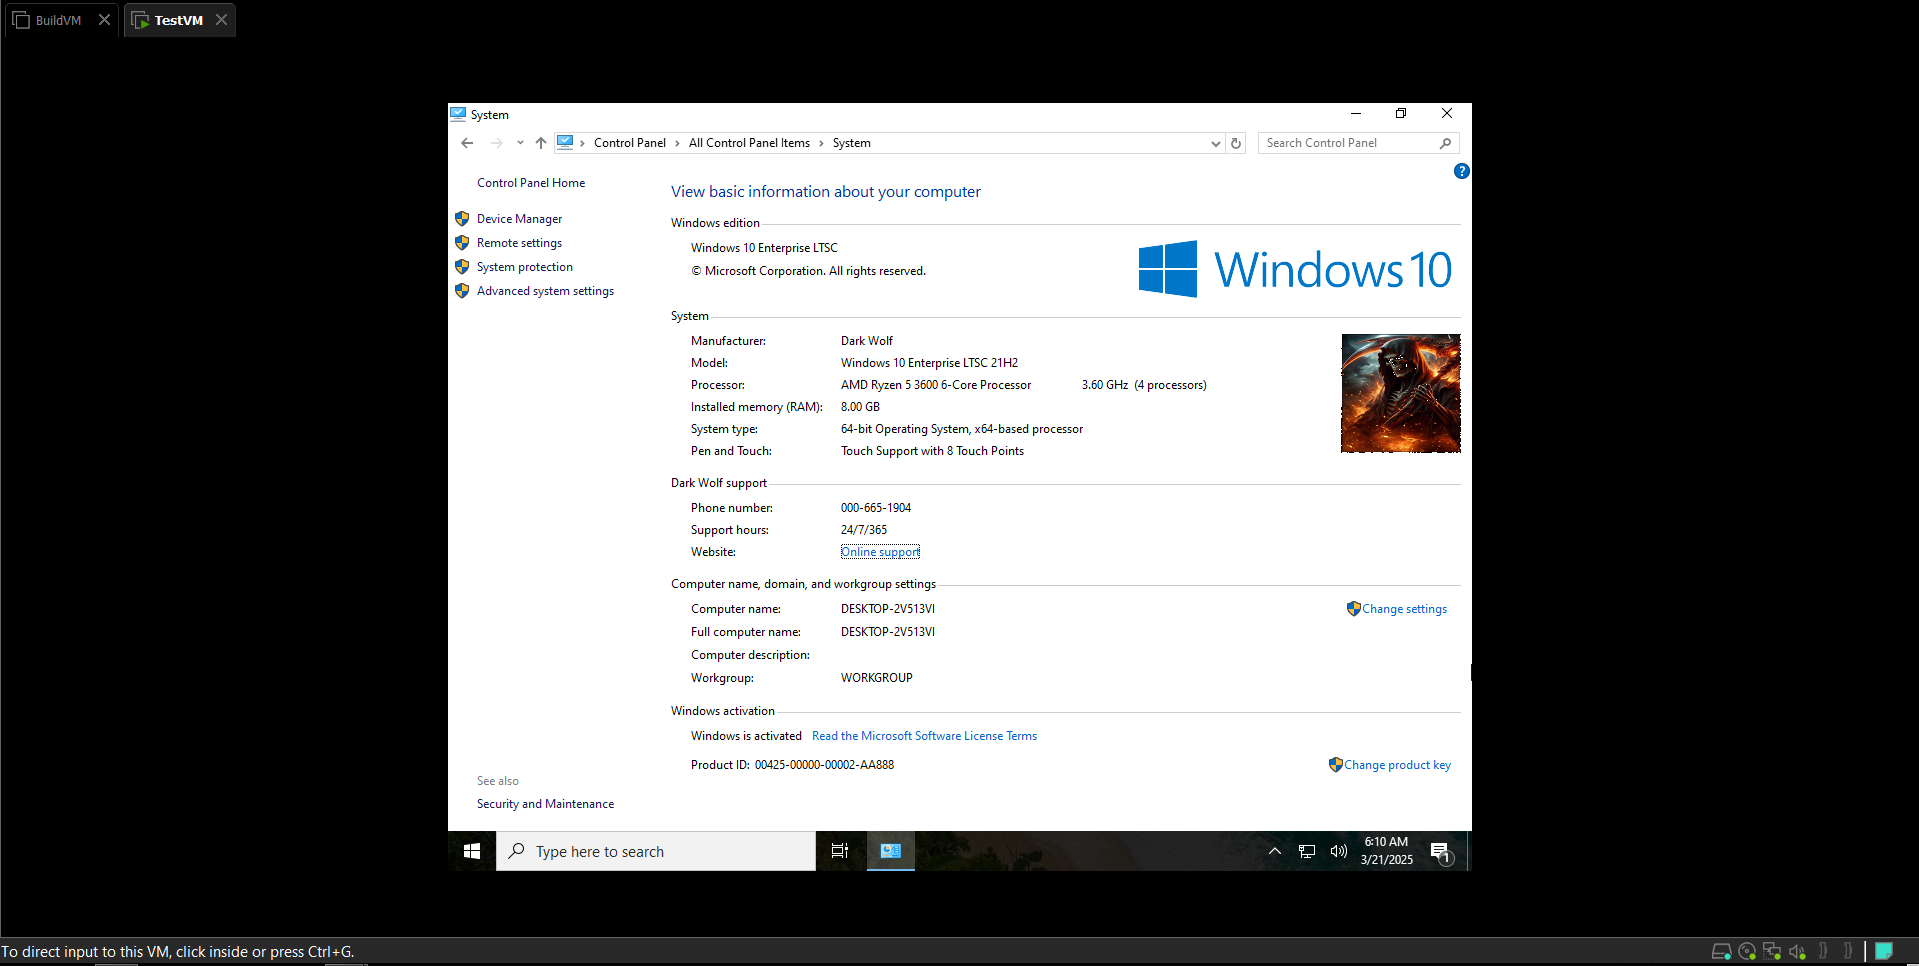Click the Up one level arrow
The image size is (1919, 966).
541,143
